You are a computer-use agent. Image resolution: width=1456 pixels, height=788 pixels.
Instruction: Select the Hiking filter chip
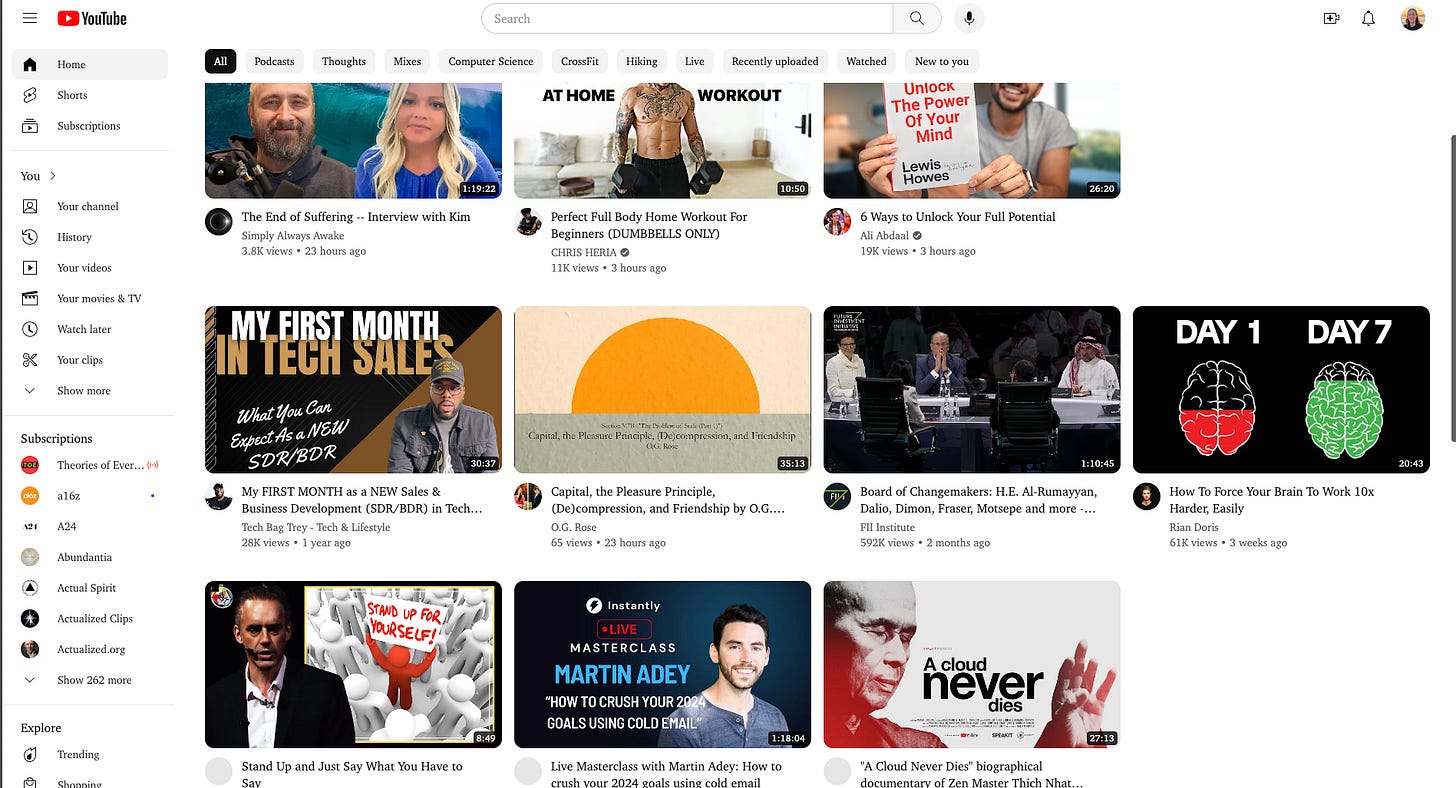tap(642, 61)
